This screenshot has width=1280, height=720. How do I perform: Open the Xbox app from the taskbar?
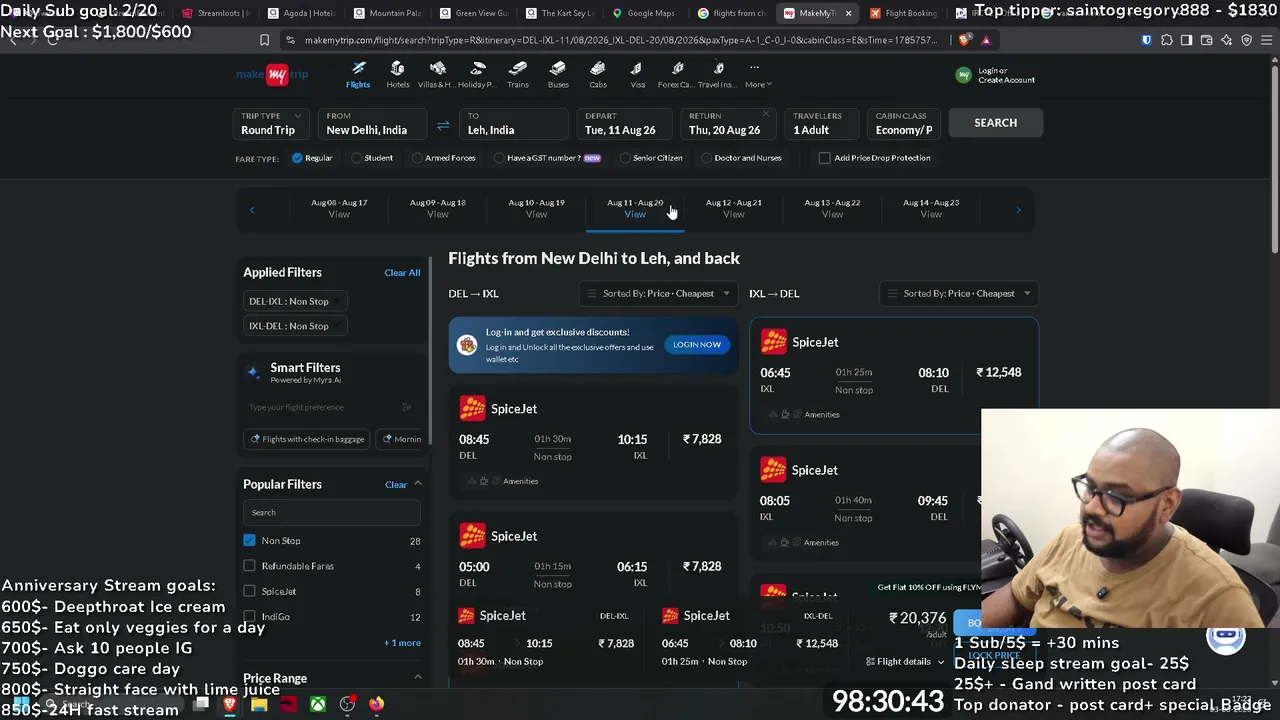(x=317, y=705)
